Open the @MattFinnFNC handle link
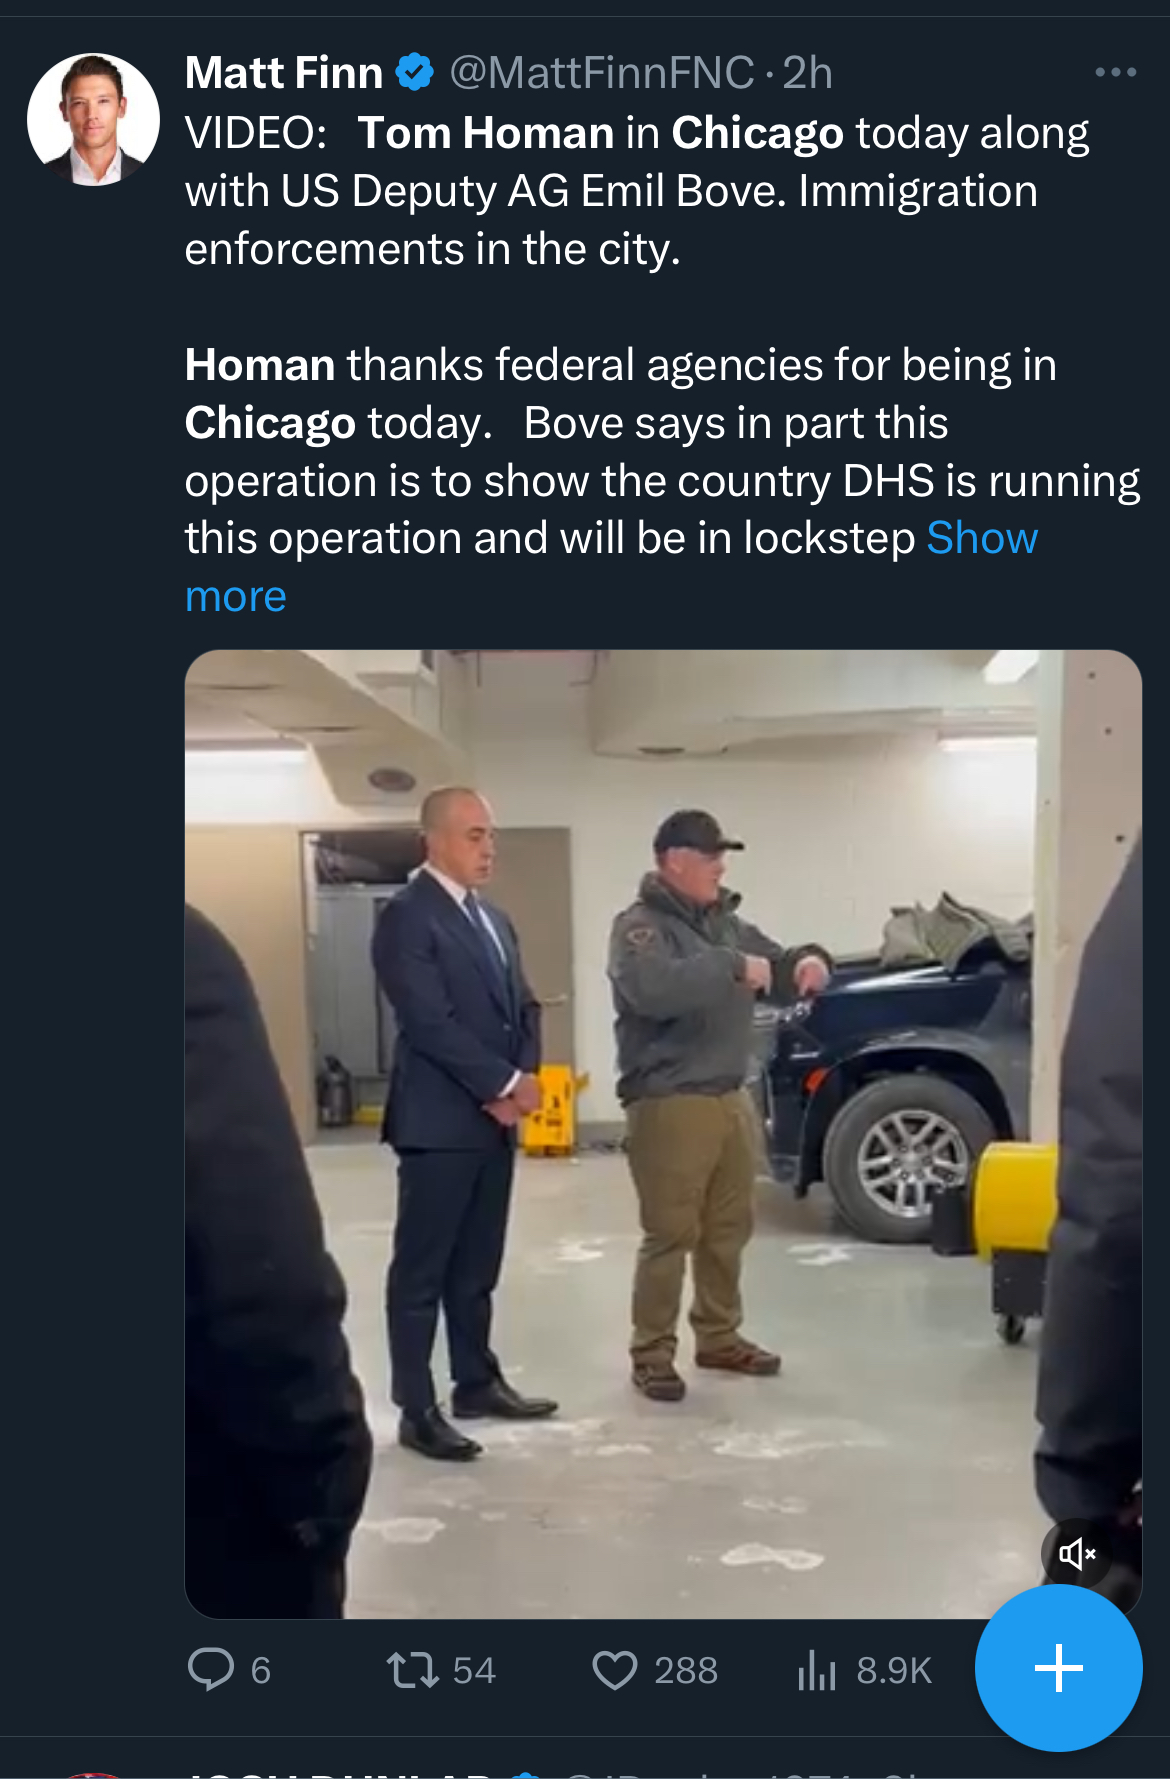 (x=602, y=73)
